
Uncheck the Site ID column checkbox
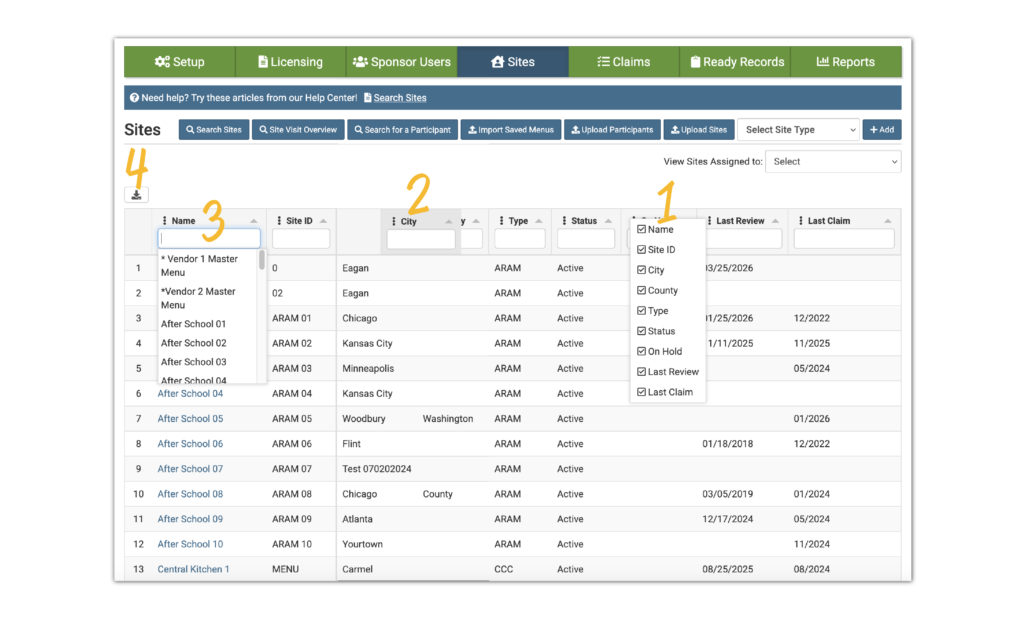point(641,249)
